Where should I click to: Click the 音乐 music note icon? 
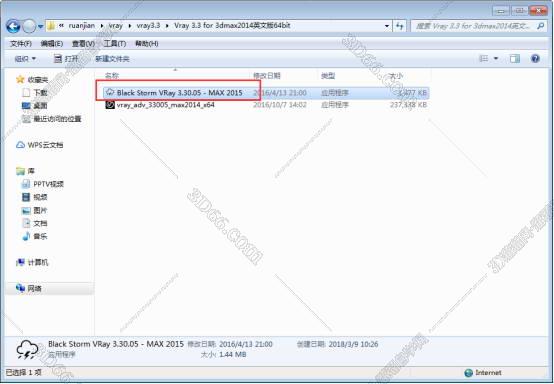pyautogui.click(x=26, y=236)
